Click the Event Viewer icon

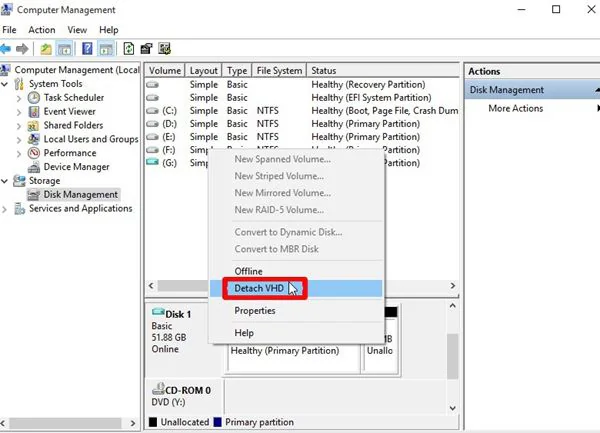pos(34,111)
